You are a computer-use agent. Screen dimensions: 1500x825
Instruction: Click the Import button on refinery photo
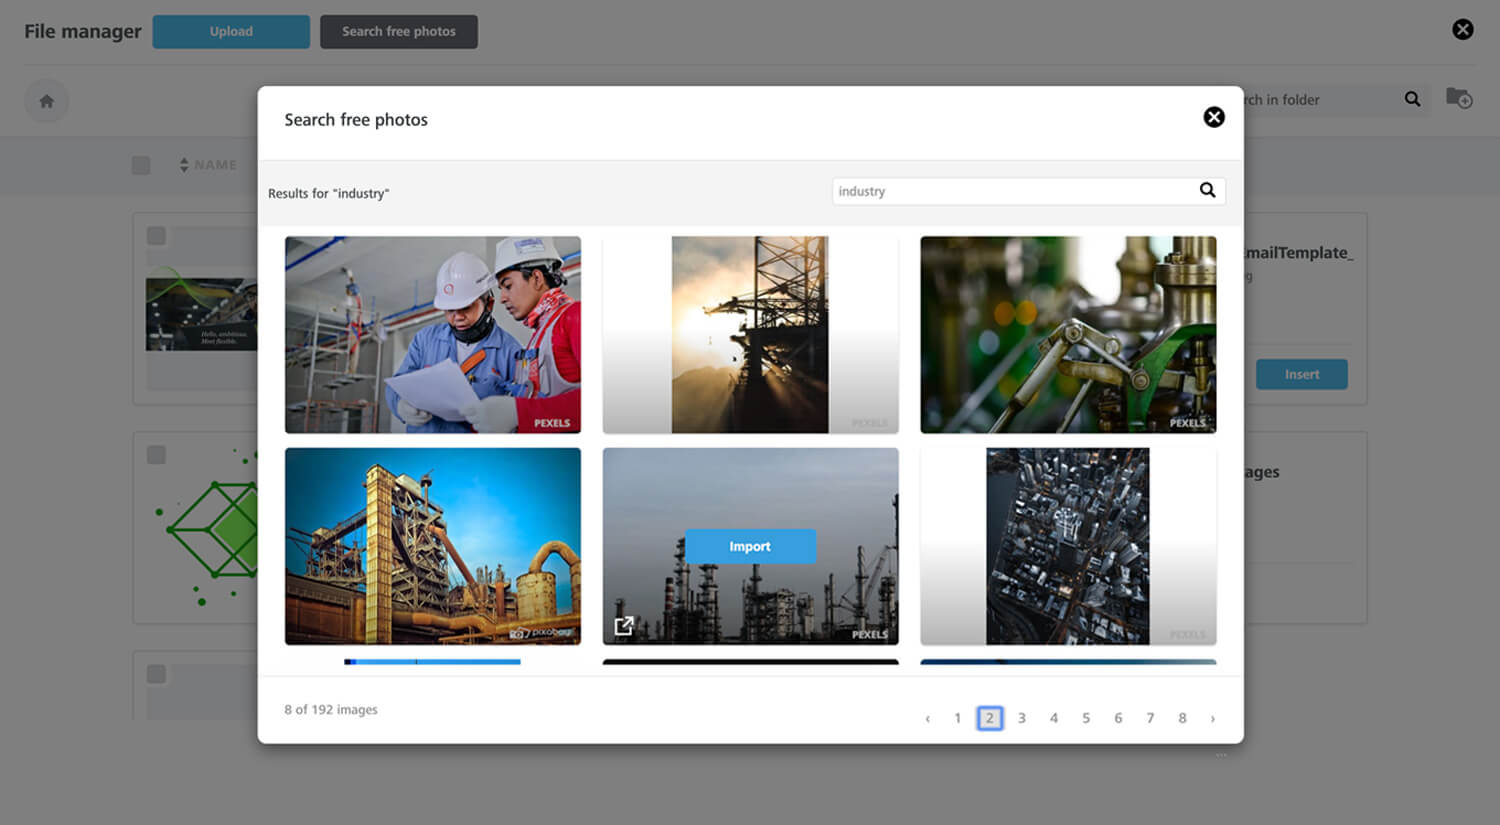(750, 546)
